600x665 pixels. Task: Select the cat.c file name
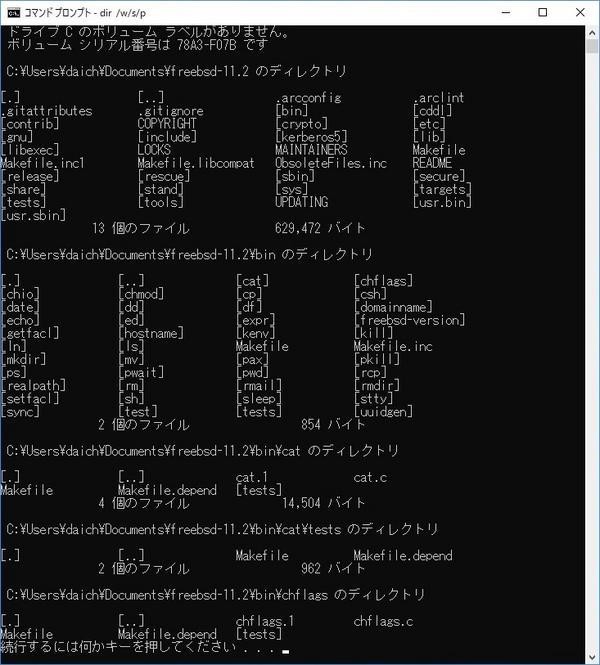point(370,478)
